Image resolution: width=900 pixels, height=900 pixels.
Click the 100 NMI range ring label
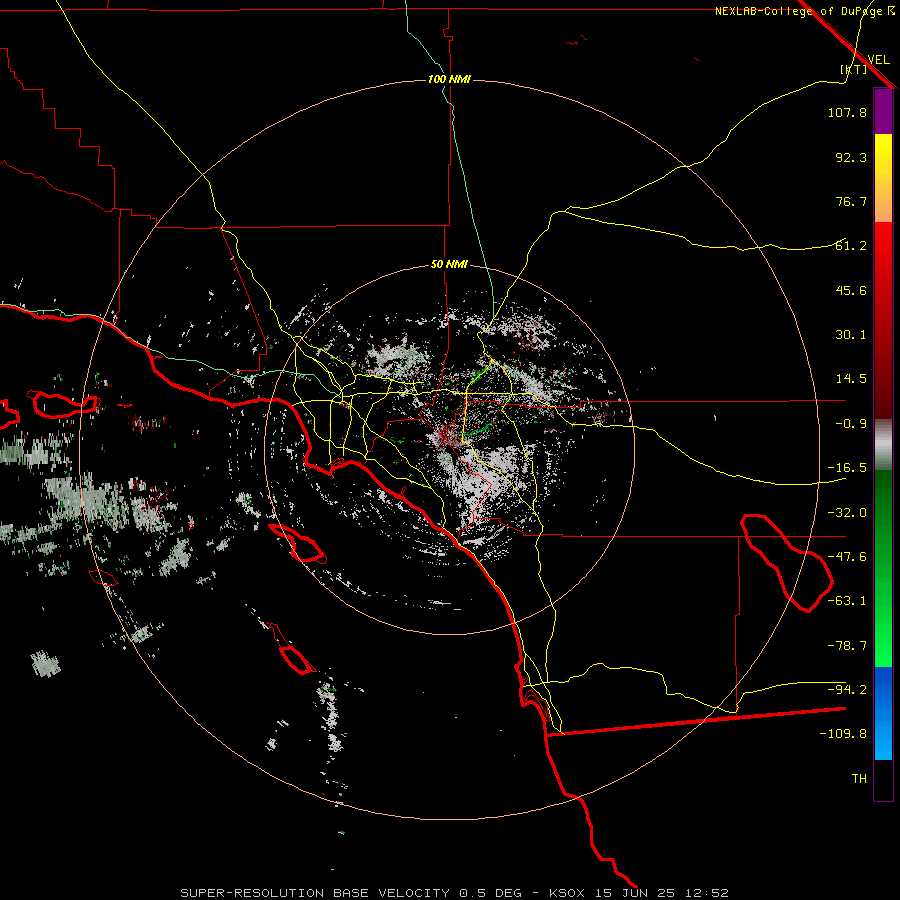tap(449, 79)
